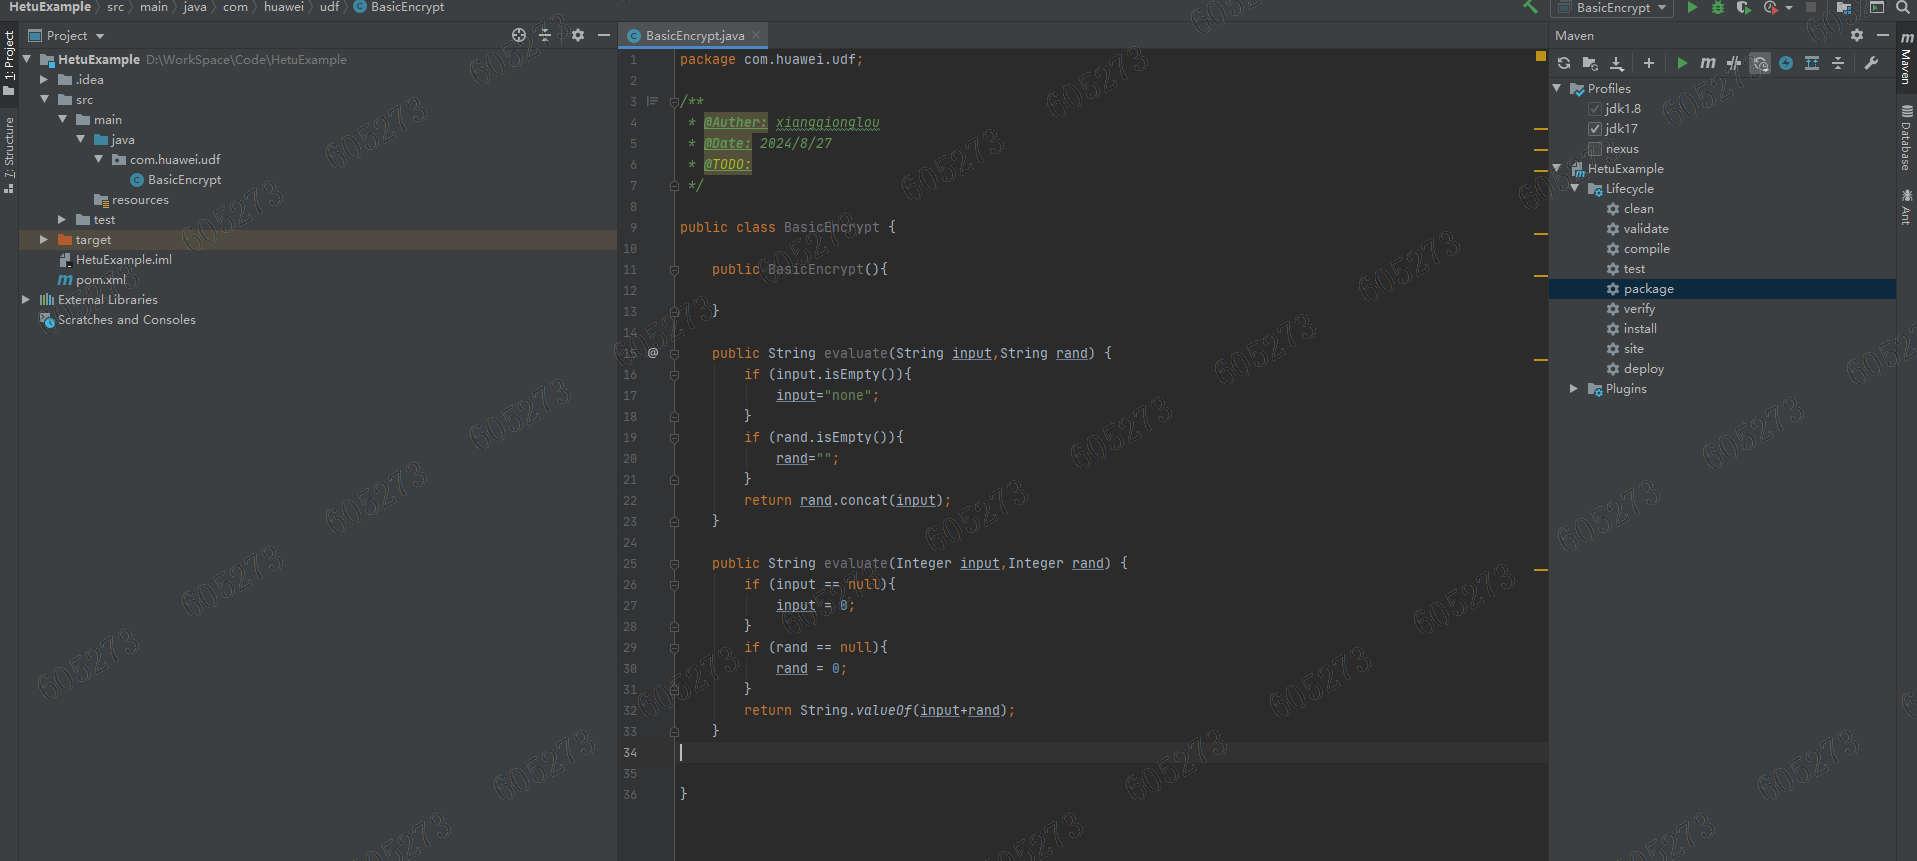The height and width of the screenshot is (861, 1917).
Task: Locate opened file in Project tree
Action: click(518, 35)
